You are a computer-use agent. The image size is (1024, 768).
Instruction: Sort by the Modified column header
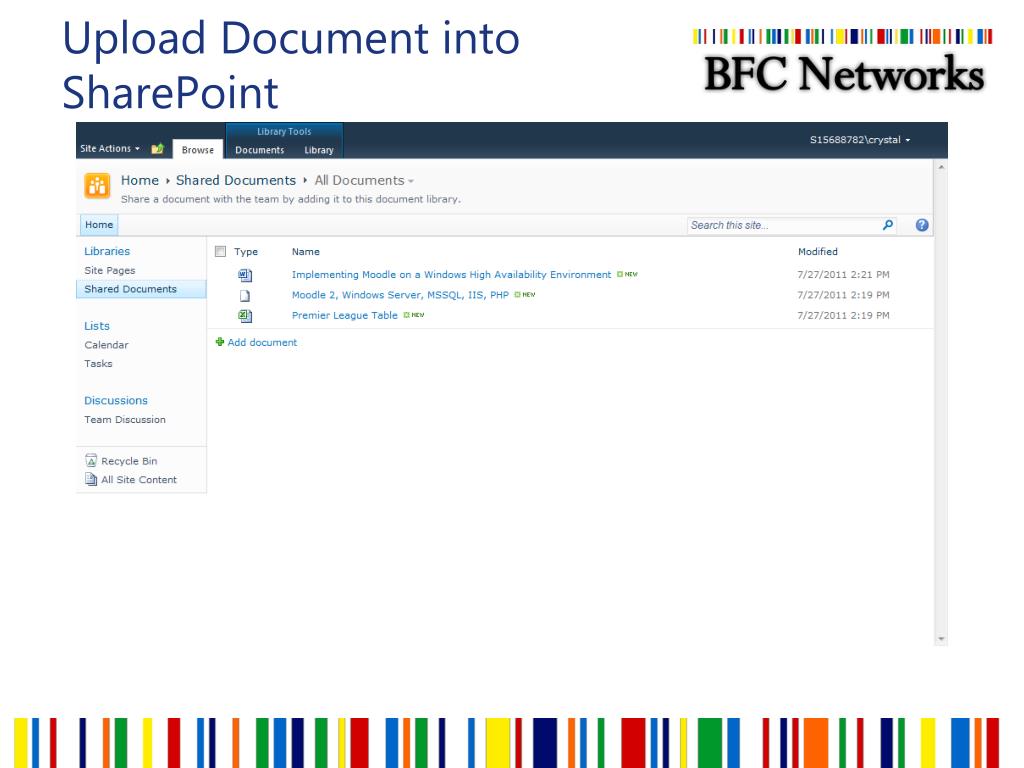pyautogui.click(x=818, y=251)
